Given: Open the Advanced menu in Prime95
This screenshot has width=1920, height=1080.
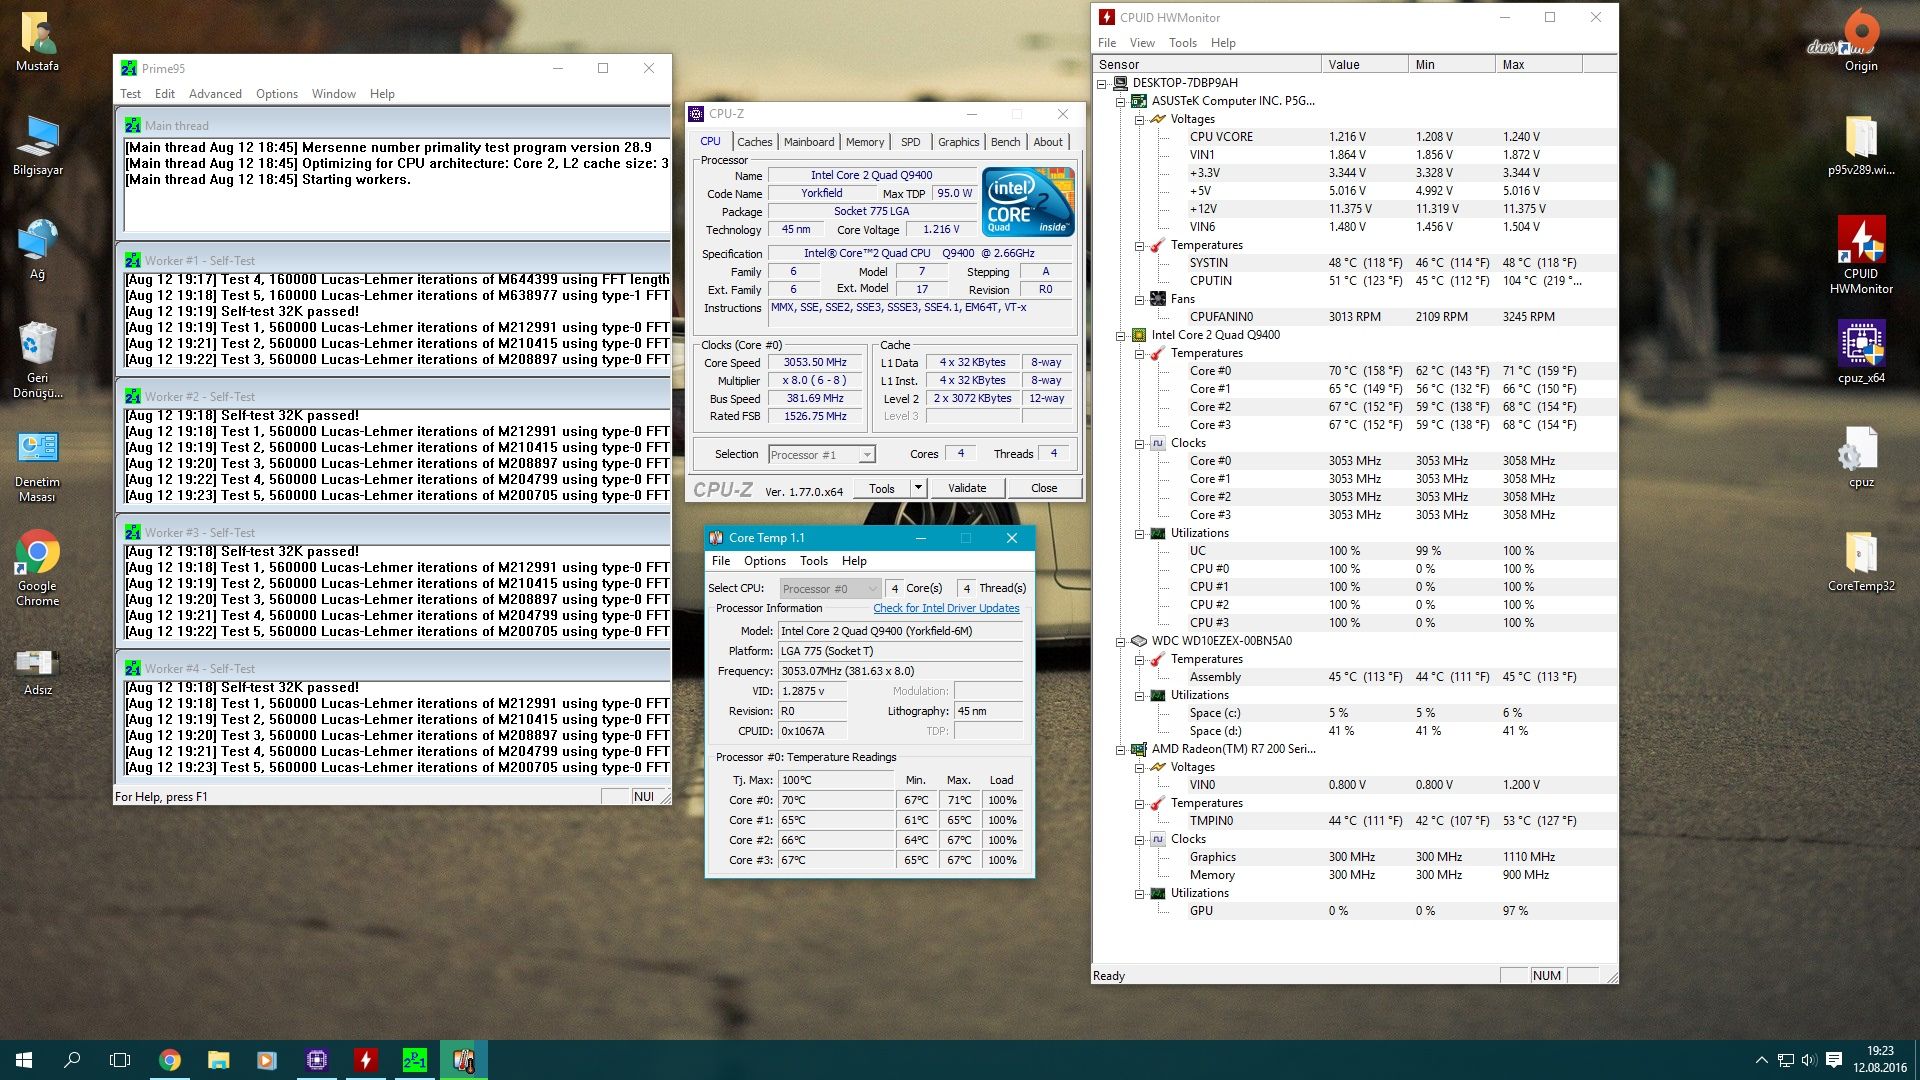Looking at the screenshot, I should pyautogui.click(x=215, y=94).
